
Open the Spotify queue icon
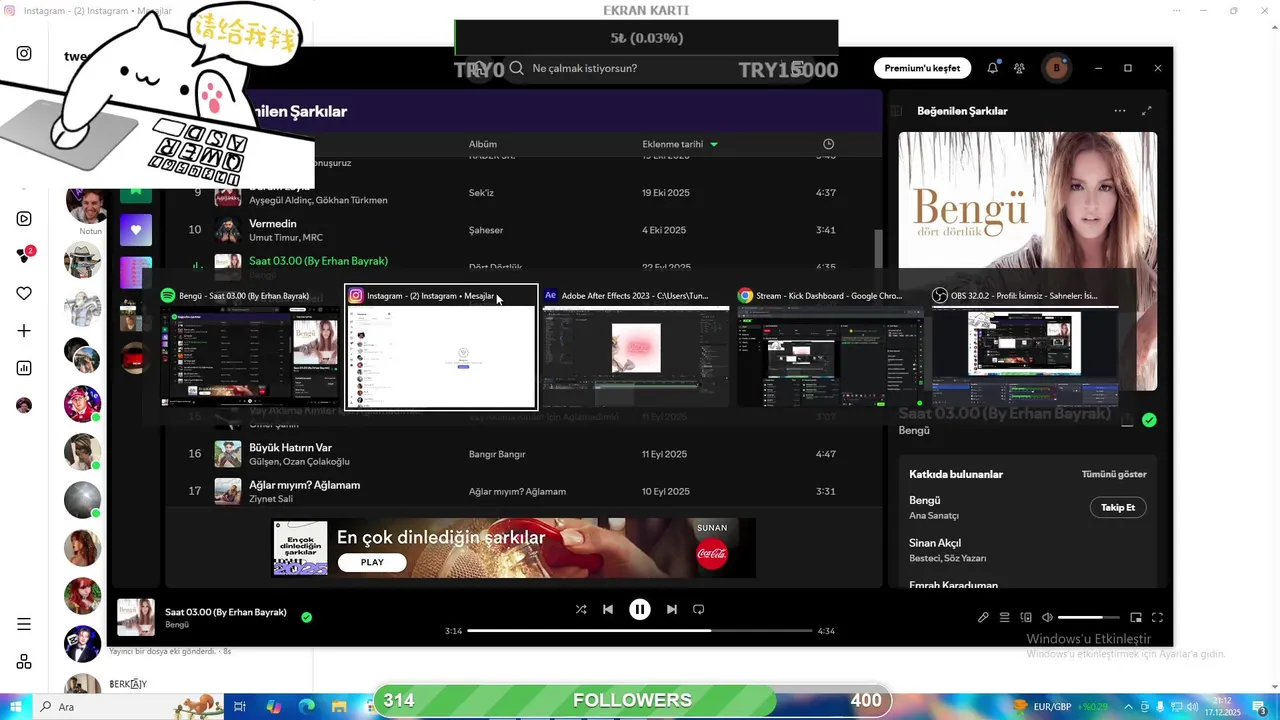click(1005, 618)
